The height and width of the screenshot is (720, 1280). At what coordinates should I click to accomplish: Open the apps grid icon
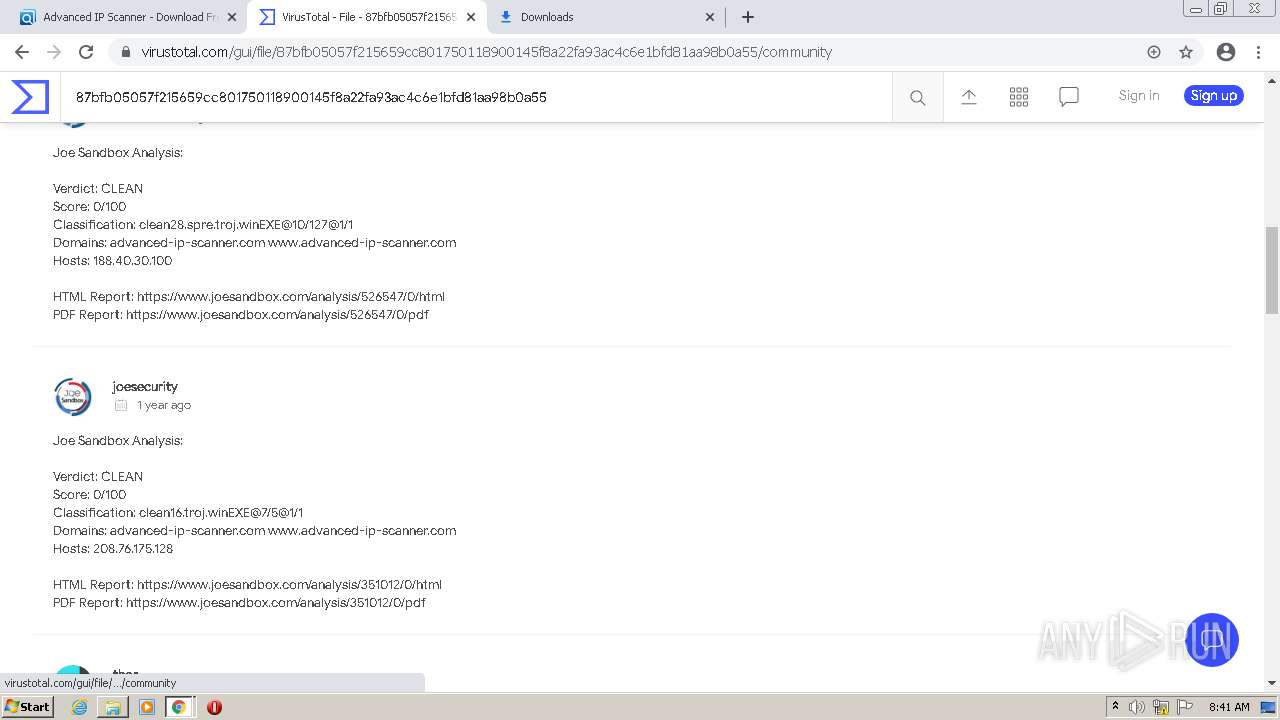click(x=1018, y=96)
